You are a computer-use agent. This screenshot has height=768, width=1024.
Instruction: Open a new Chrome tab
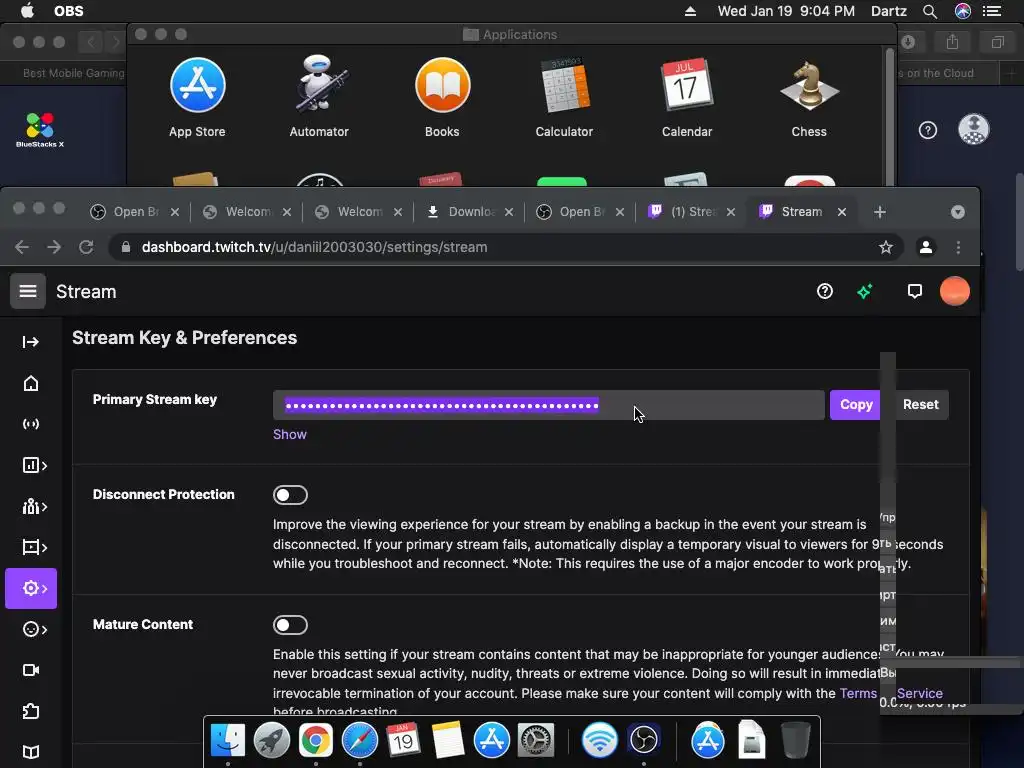coord(880,212)
